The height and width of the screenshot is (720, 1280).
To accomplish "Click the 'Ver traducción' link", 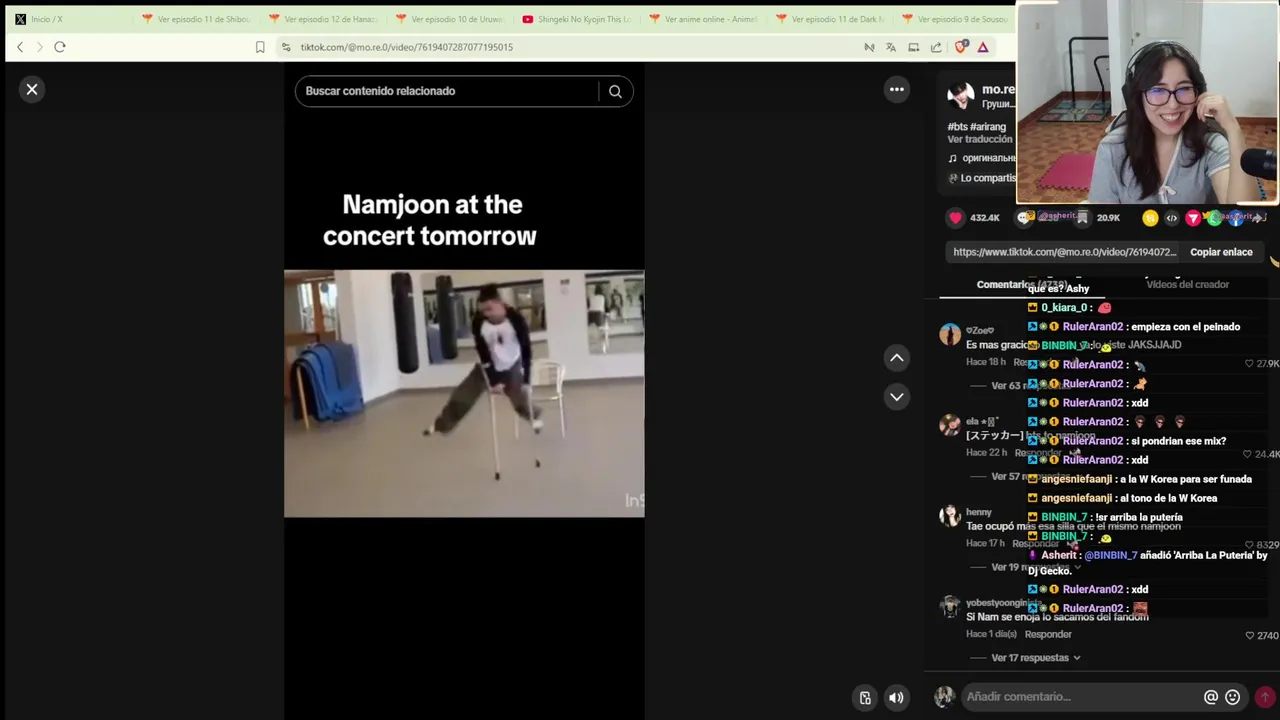I will pyautogui.click(x=980, y=140).
